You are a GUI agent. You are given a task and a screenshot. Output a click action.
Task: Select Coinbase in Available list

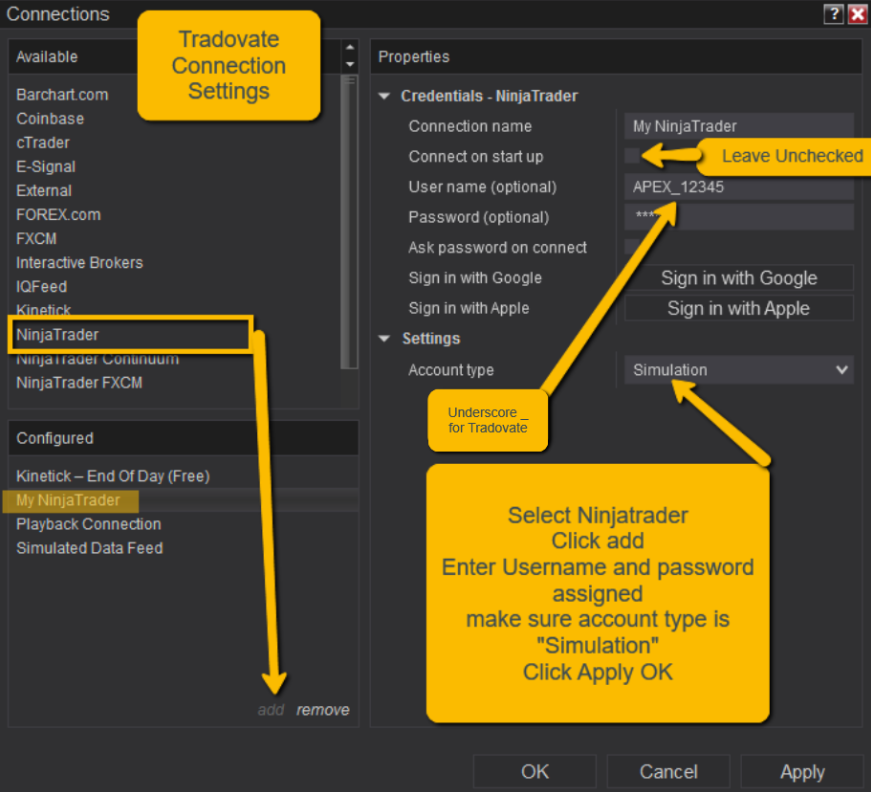pyautogui.click(x=50, y=119)
